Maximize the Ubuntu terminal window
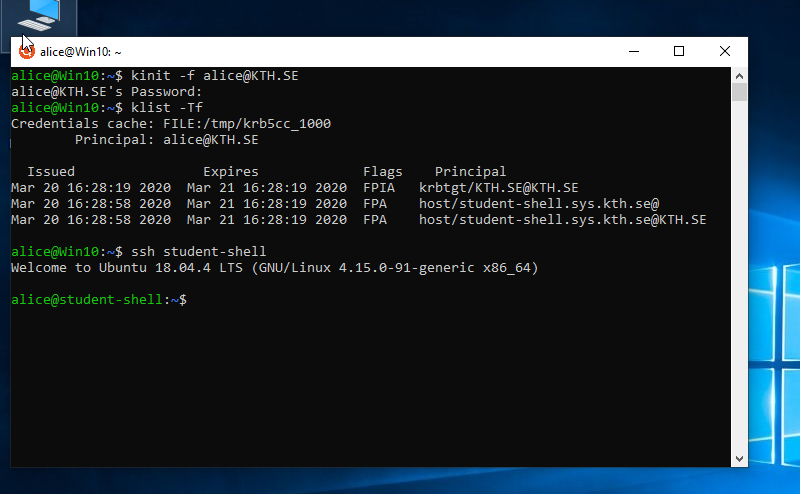 click(x=679, y=51)
